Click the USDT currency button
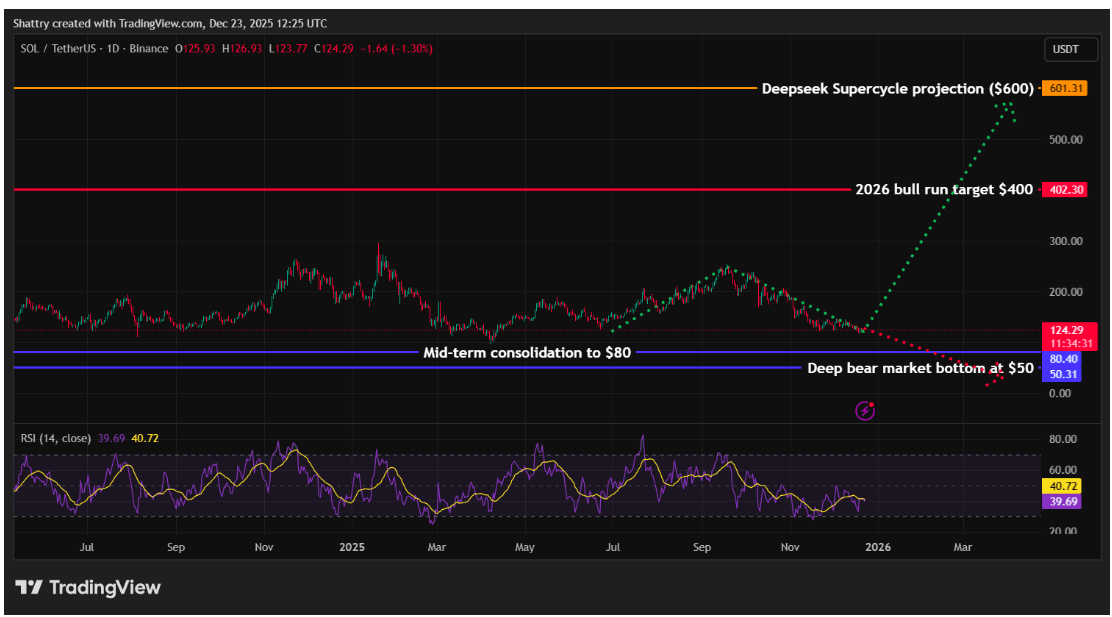Image resolution: width=1112 pixels, height=617 pixels. pos(1070,49)
